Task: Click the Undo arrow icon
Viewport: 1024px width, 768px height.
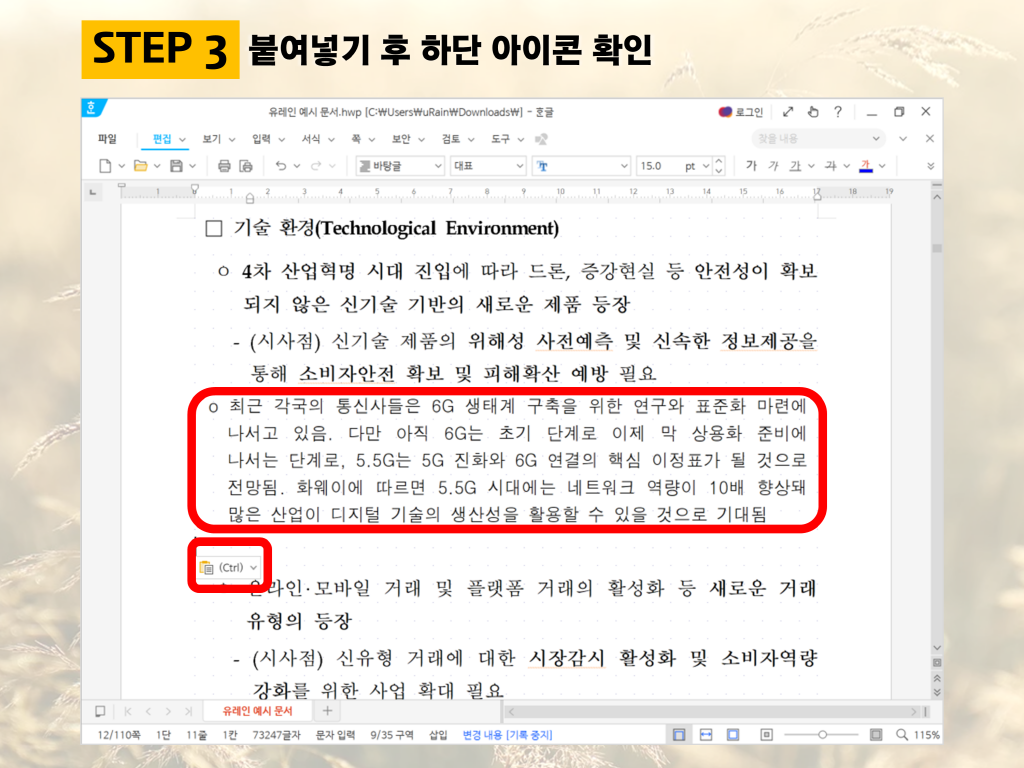Action: click(281, 166)
